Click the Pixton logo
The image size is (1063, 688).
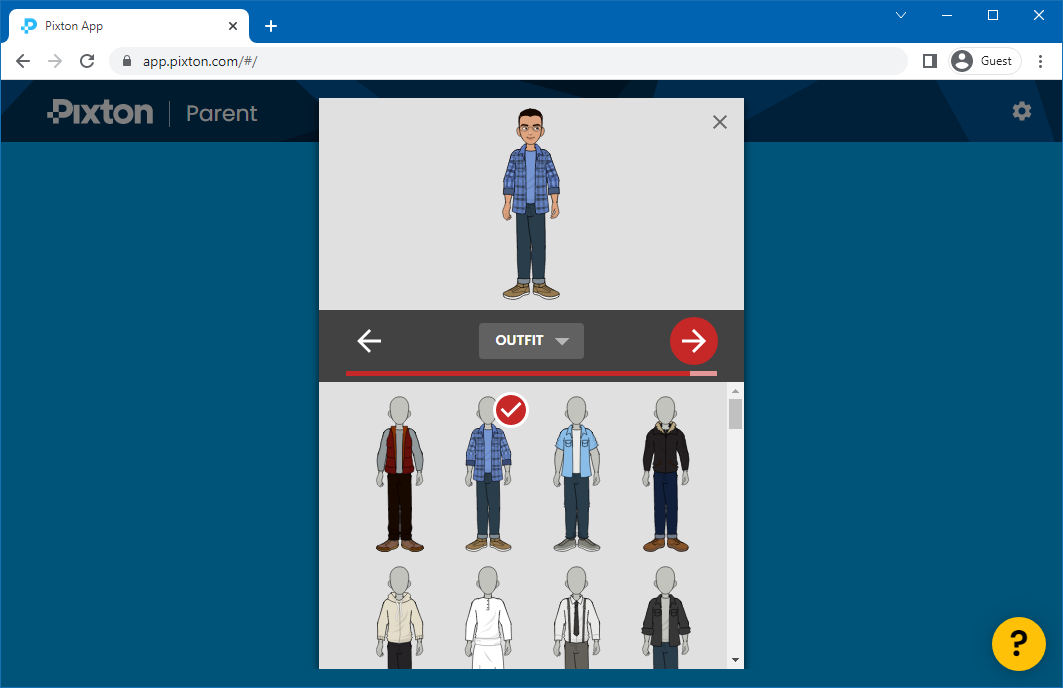click(99, 112)
